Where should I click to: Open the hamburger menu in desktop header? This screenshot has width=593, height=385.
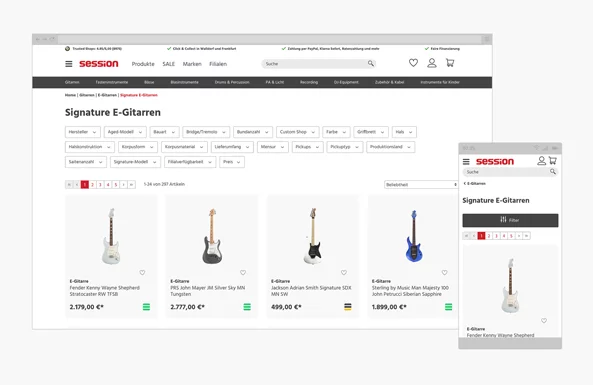[68, 64]
